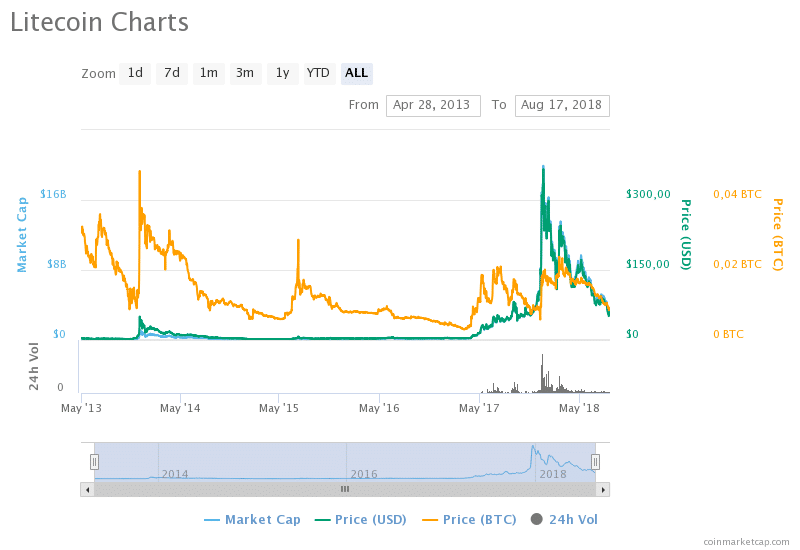
Task: Click the navigator scrollbar right arrow
Action: coord(603,490)
